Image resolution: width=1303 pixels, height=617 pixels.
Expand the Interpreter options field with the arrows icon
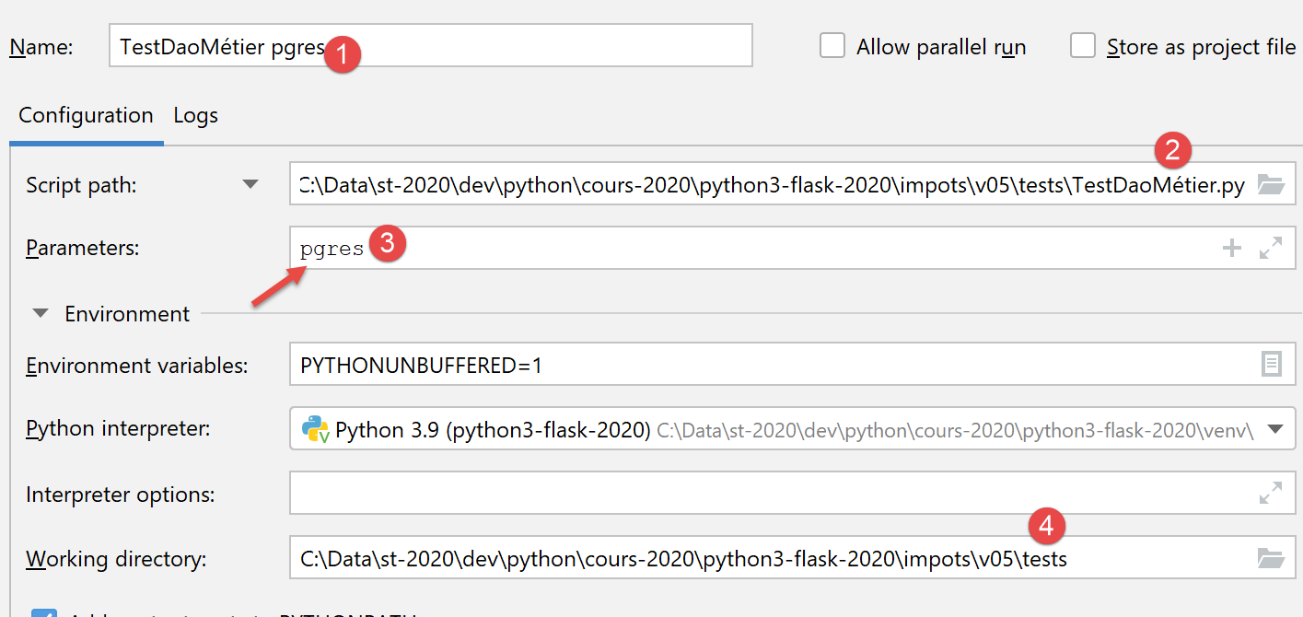(x=1271, y=493)
